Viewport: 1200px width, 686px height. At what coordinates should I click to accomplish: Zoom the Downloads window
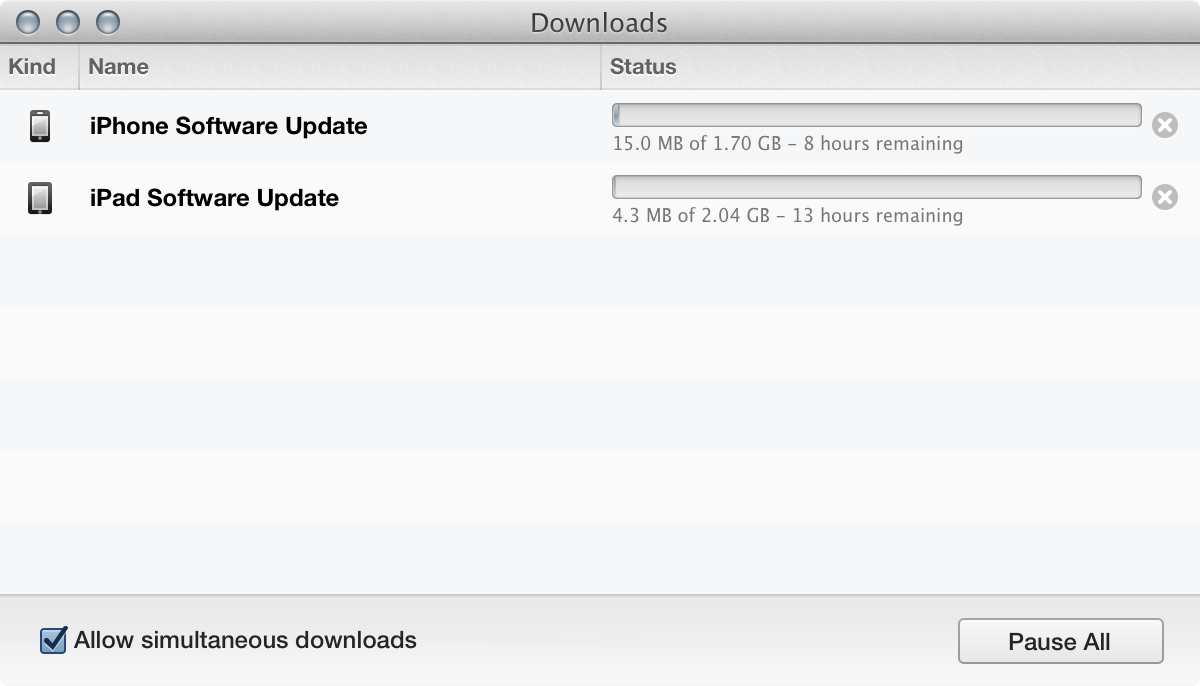pos(107,22)
